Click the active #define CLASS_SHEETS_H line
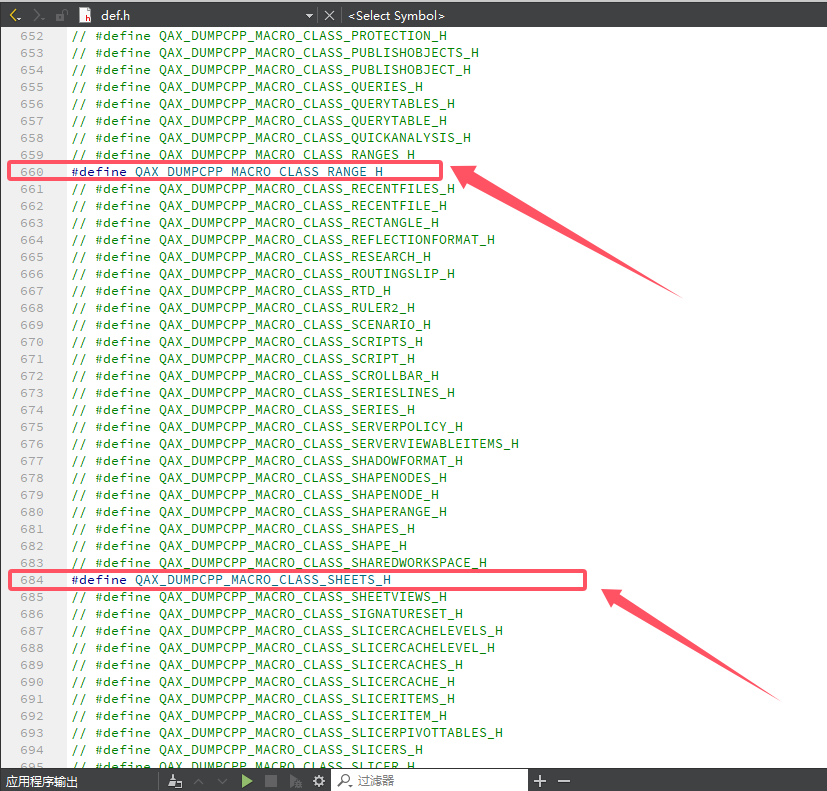Screen dimensions: 827x791 tap(231, 580)
